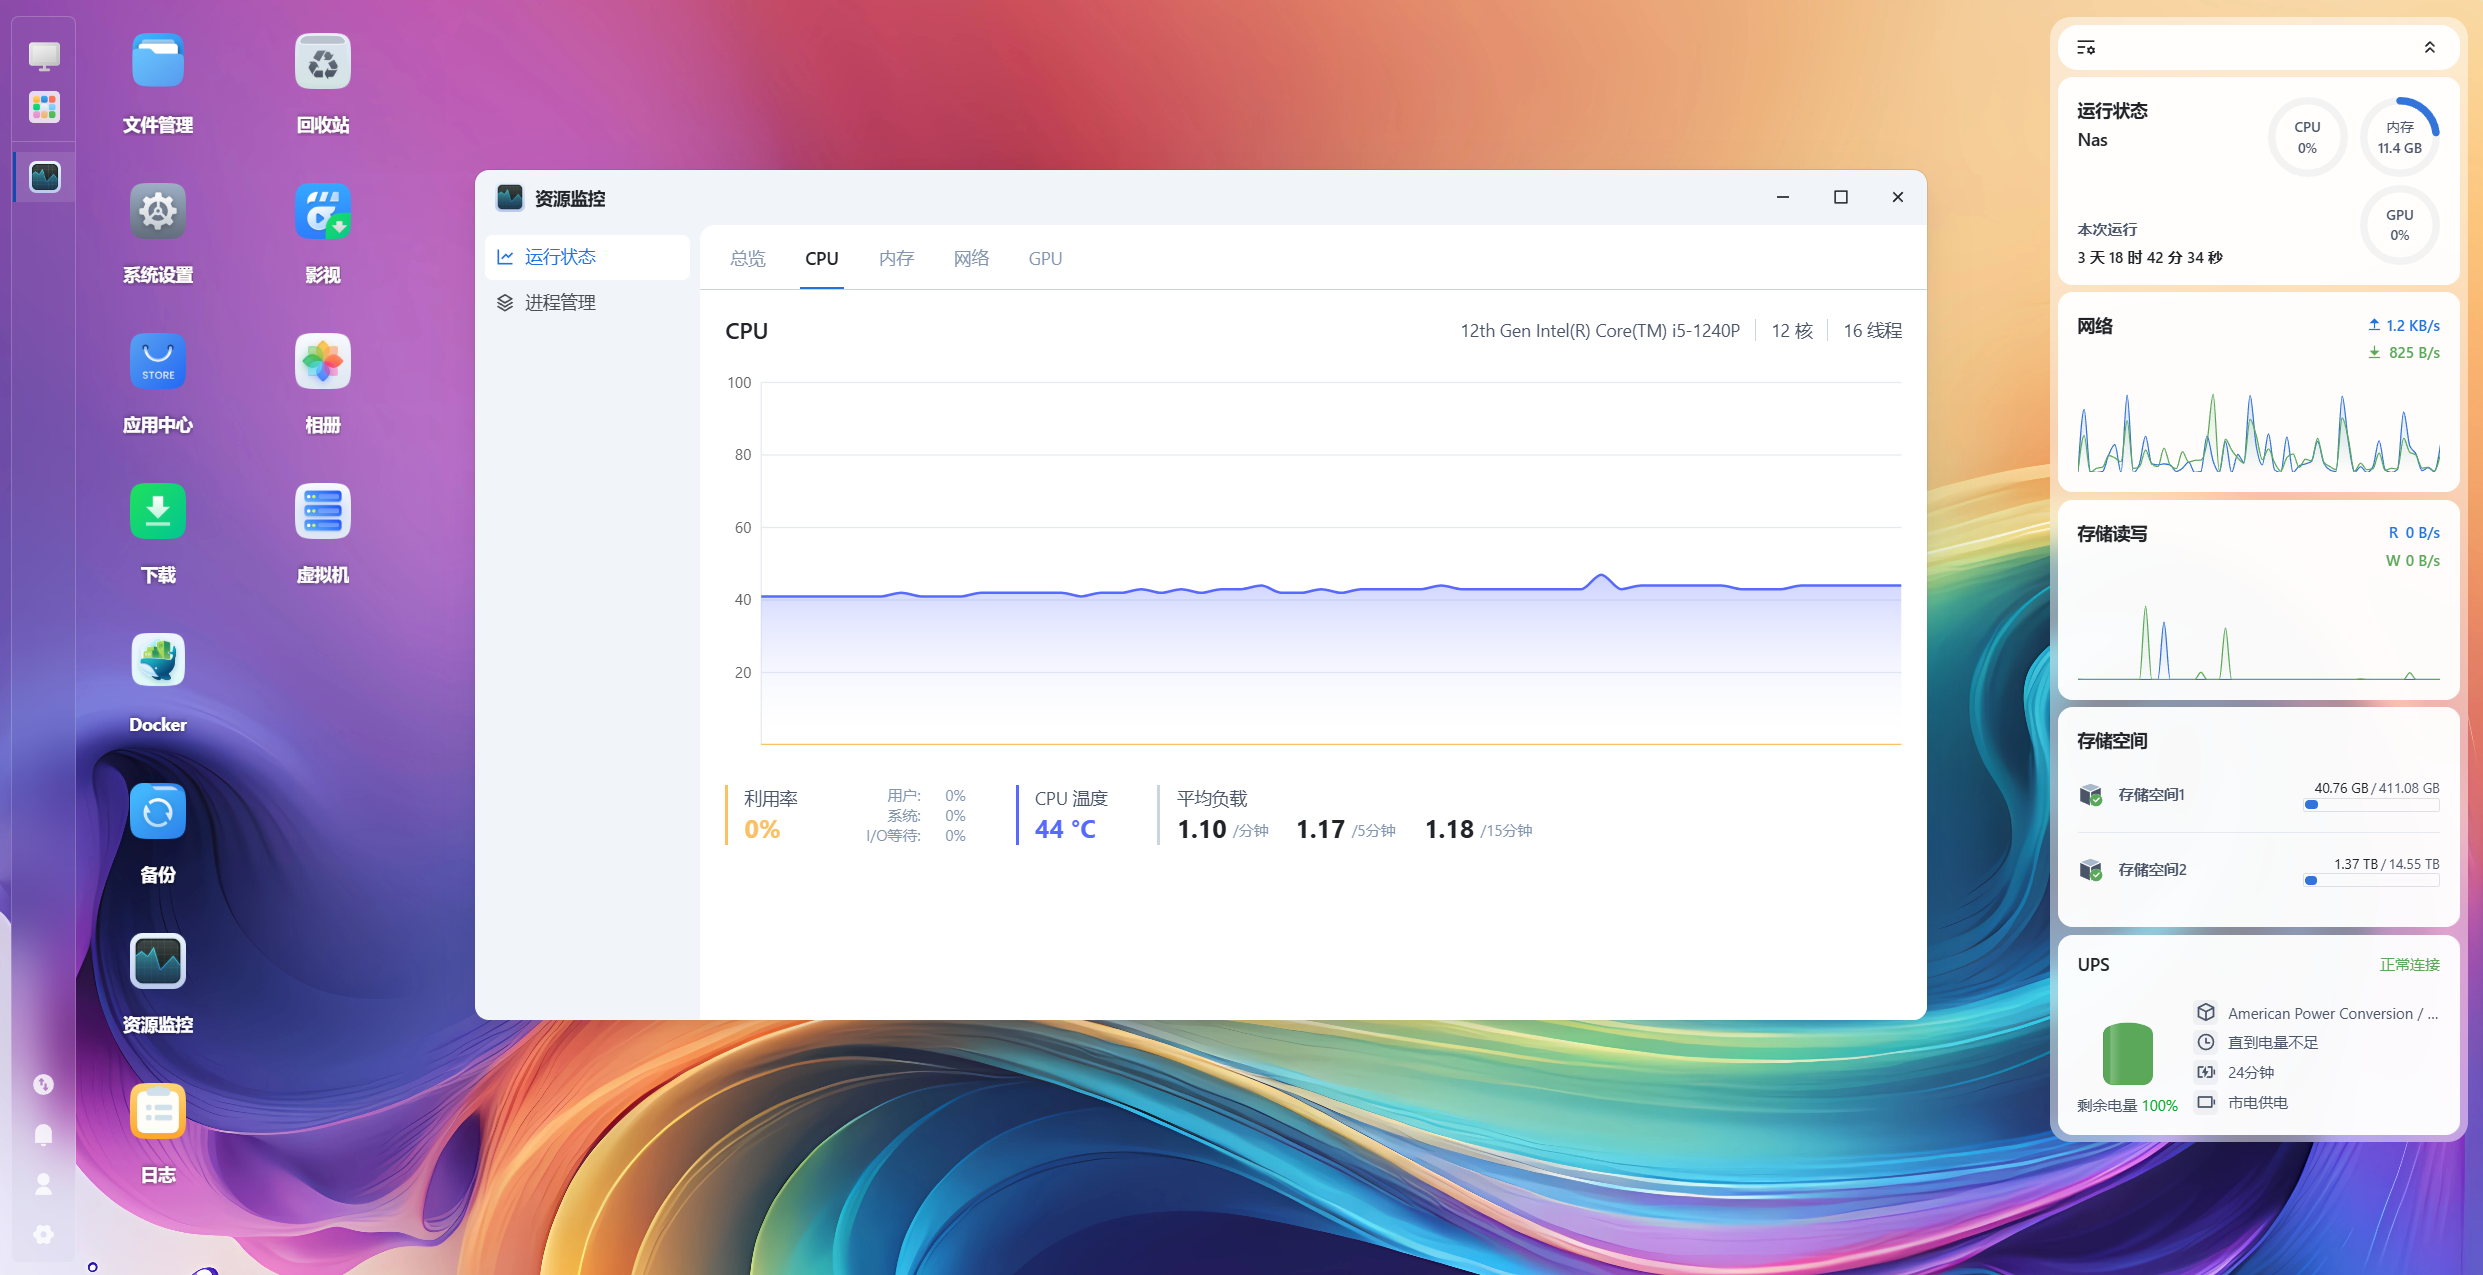The height and width of the screenshot is (1275, 2483).
Task: Open the 文件管理 file manager icon
Action: pyautogui.click(x=158, y=62)
